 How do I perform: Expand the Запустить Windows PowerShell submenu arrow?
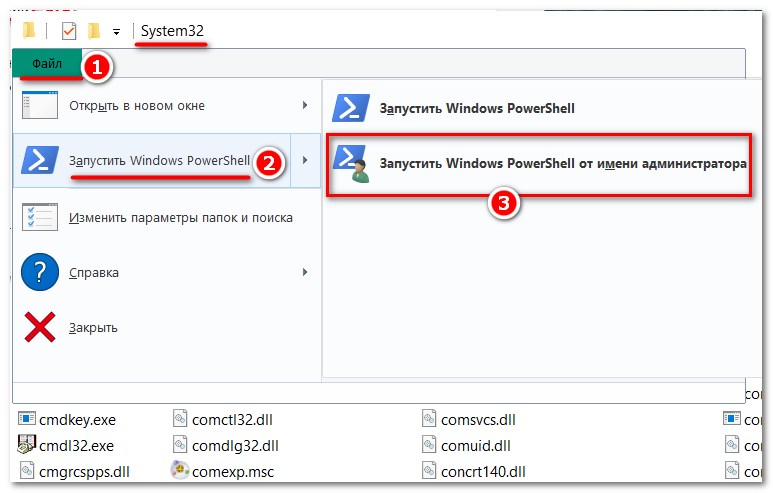305,160
